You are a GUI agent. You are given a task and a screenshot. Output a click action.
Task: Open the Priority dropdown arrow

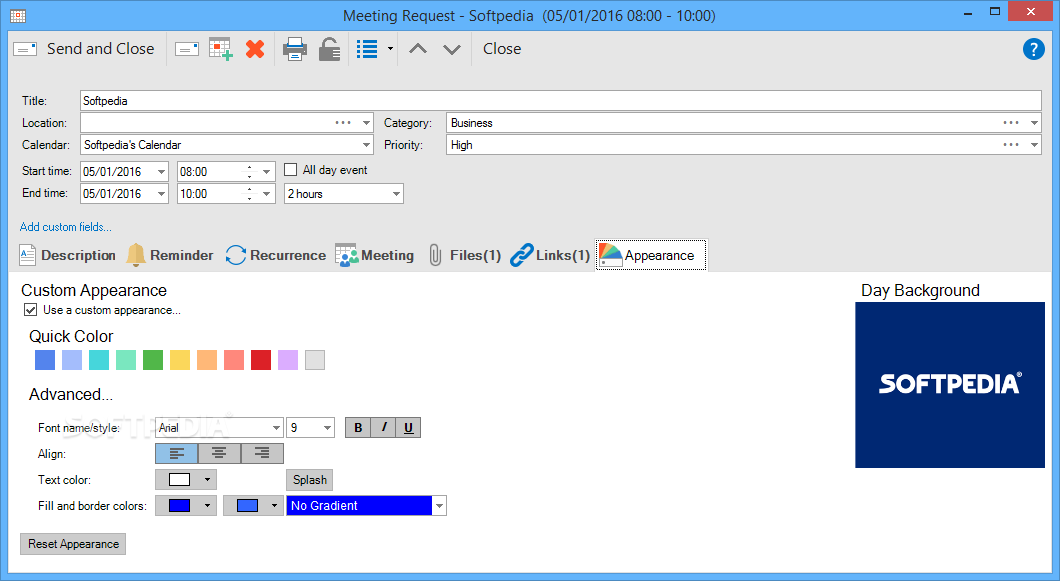(x=1034, y=145)
